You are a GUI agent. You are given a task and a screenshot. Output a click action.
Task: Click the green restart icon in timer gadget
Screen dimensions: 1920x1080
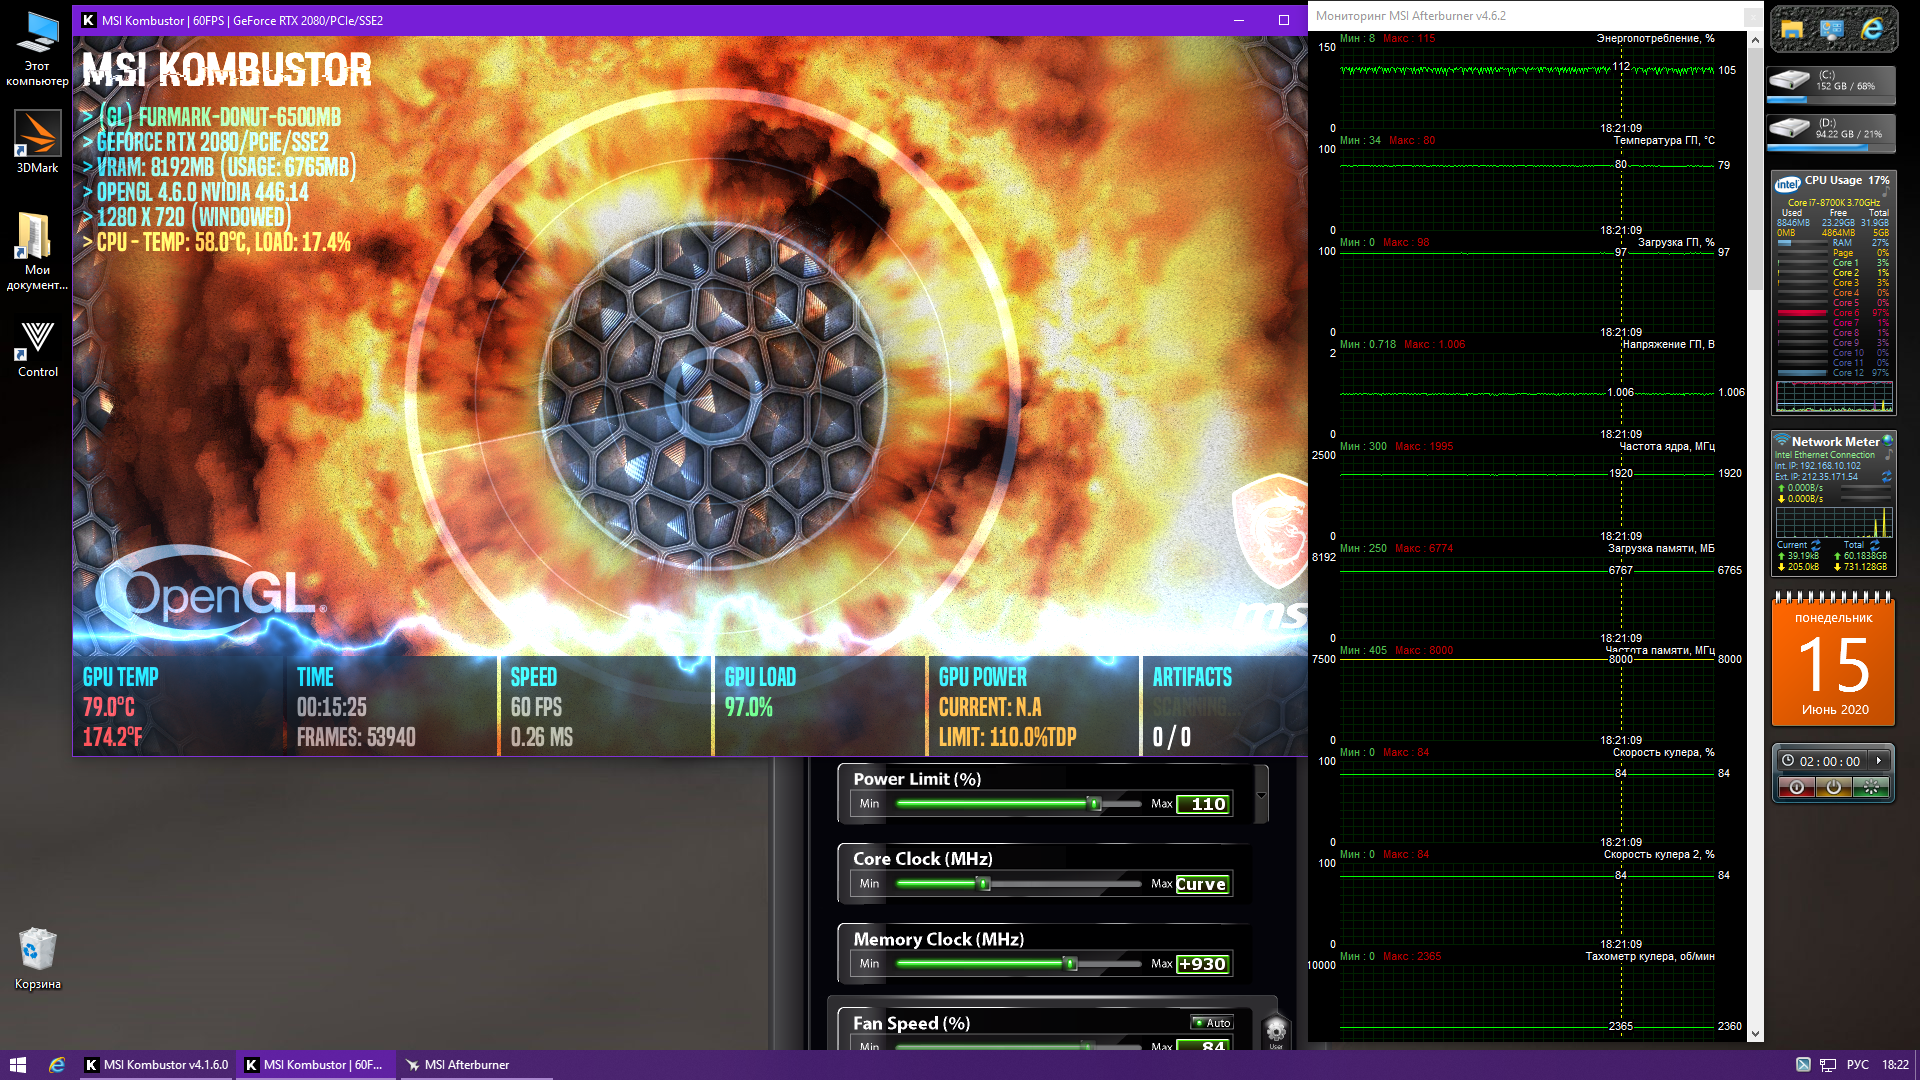pyautogui.click(x=1870, y=787)
